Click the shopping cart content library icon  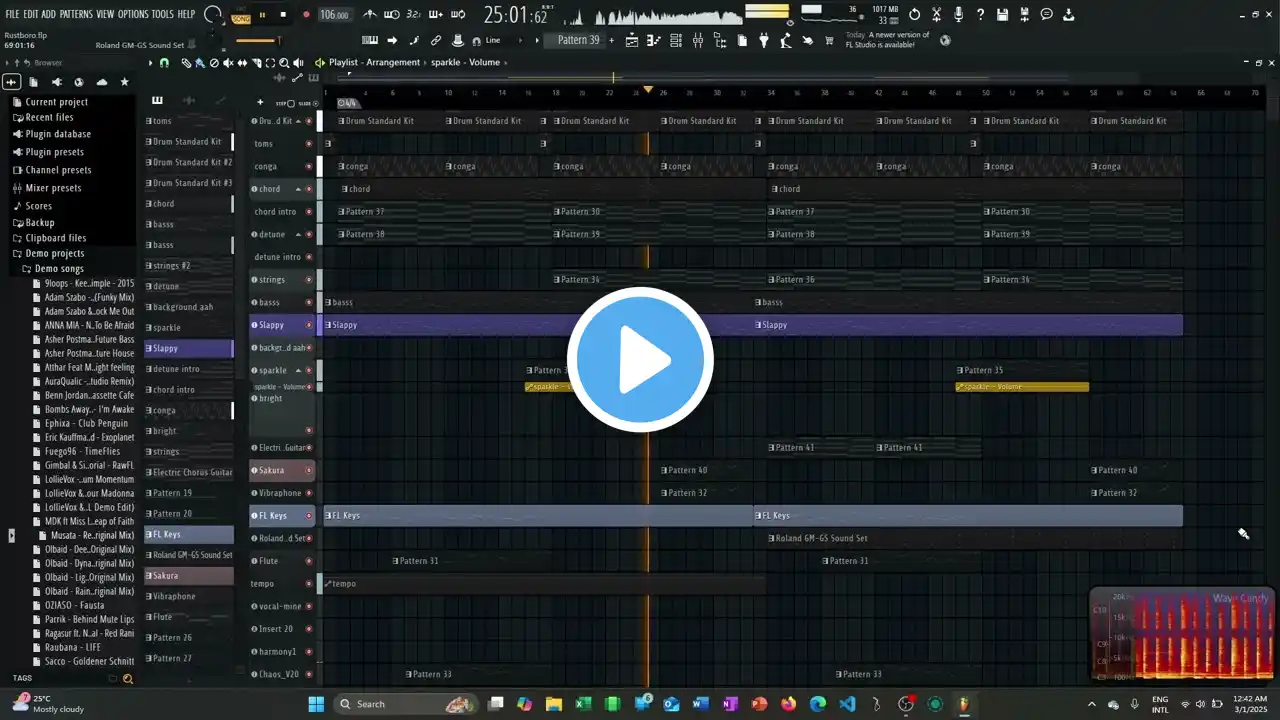point(829,41)
